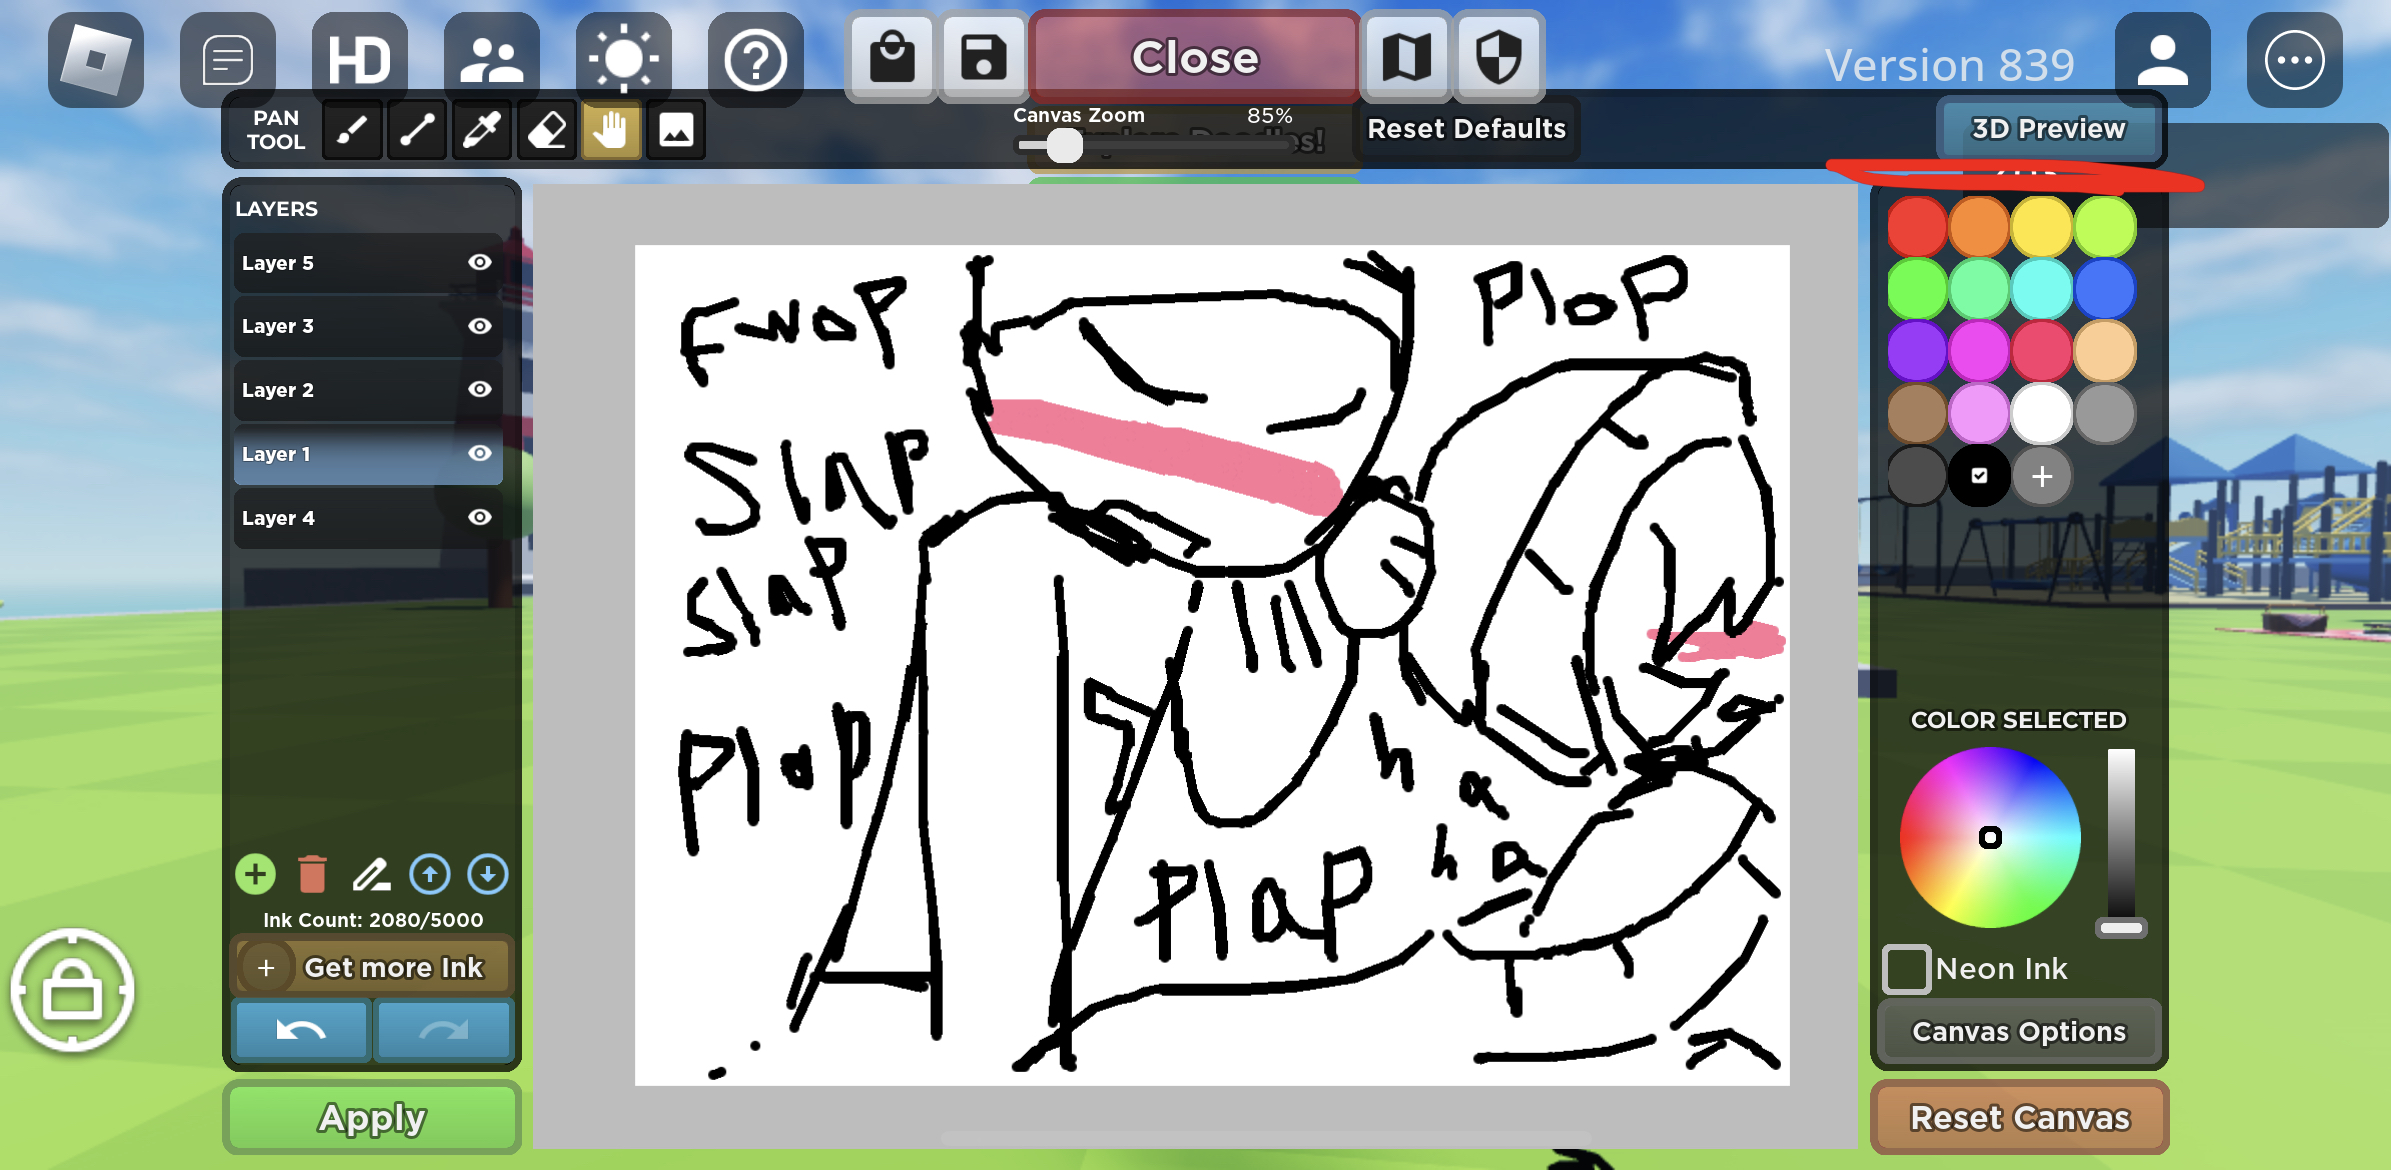Enable the Neon Ink checkbox
Screen dimensions: 2391x1170
click(x=1906, y=968)
